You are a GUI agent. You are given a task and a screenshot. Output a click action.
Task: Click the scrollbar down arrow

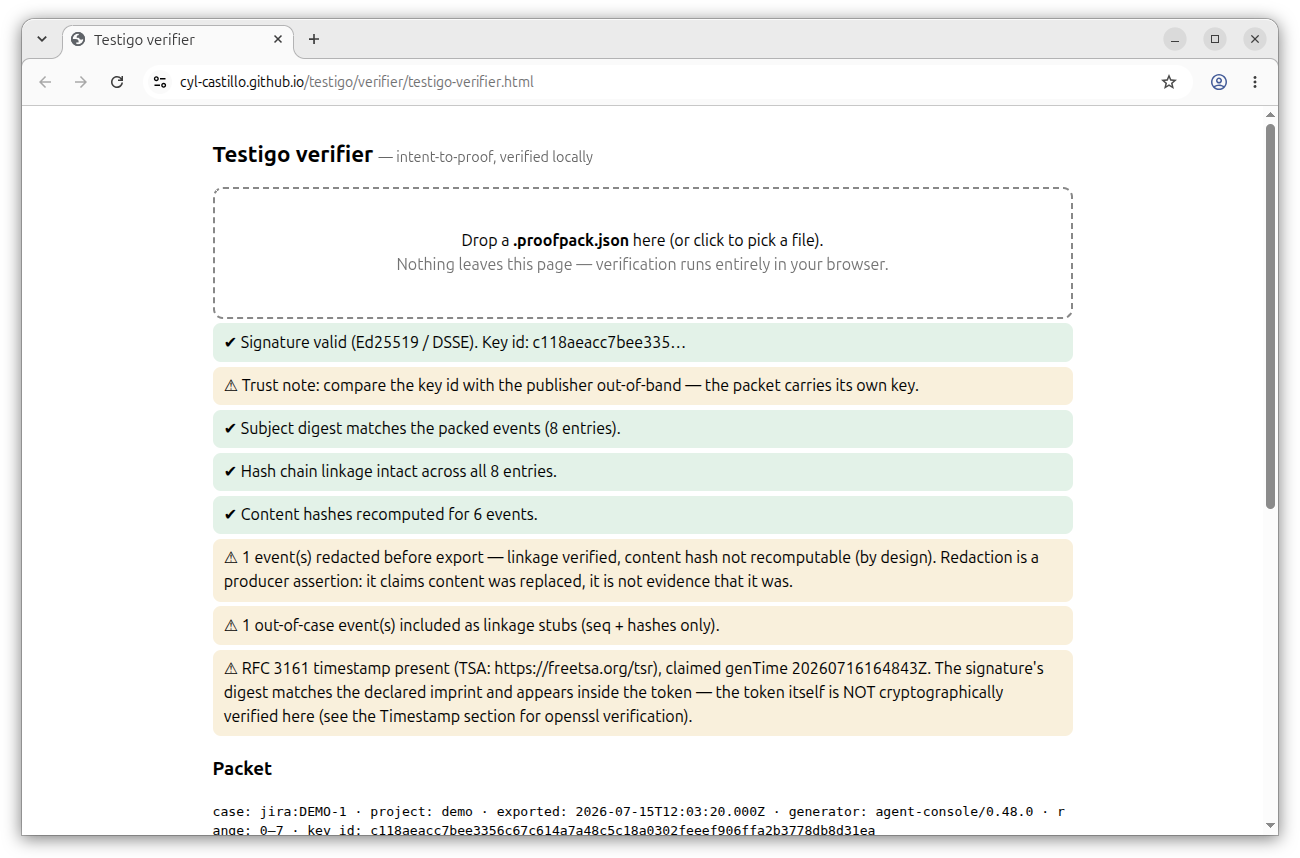[1271, 827]
